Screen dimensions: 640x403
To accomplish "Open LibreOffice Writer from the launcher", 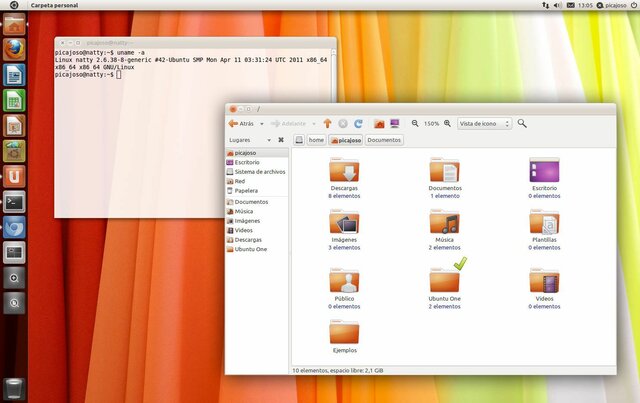I will point(14,75).
